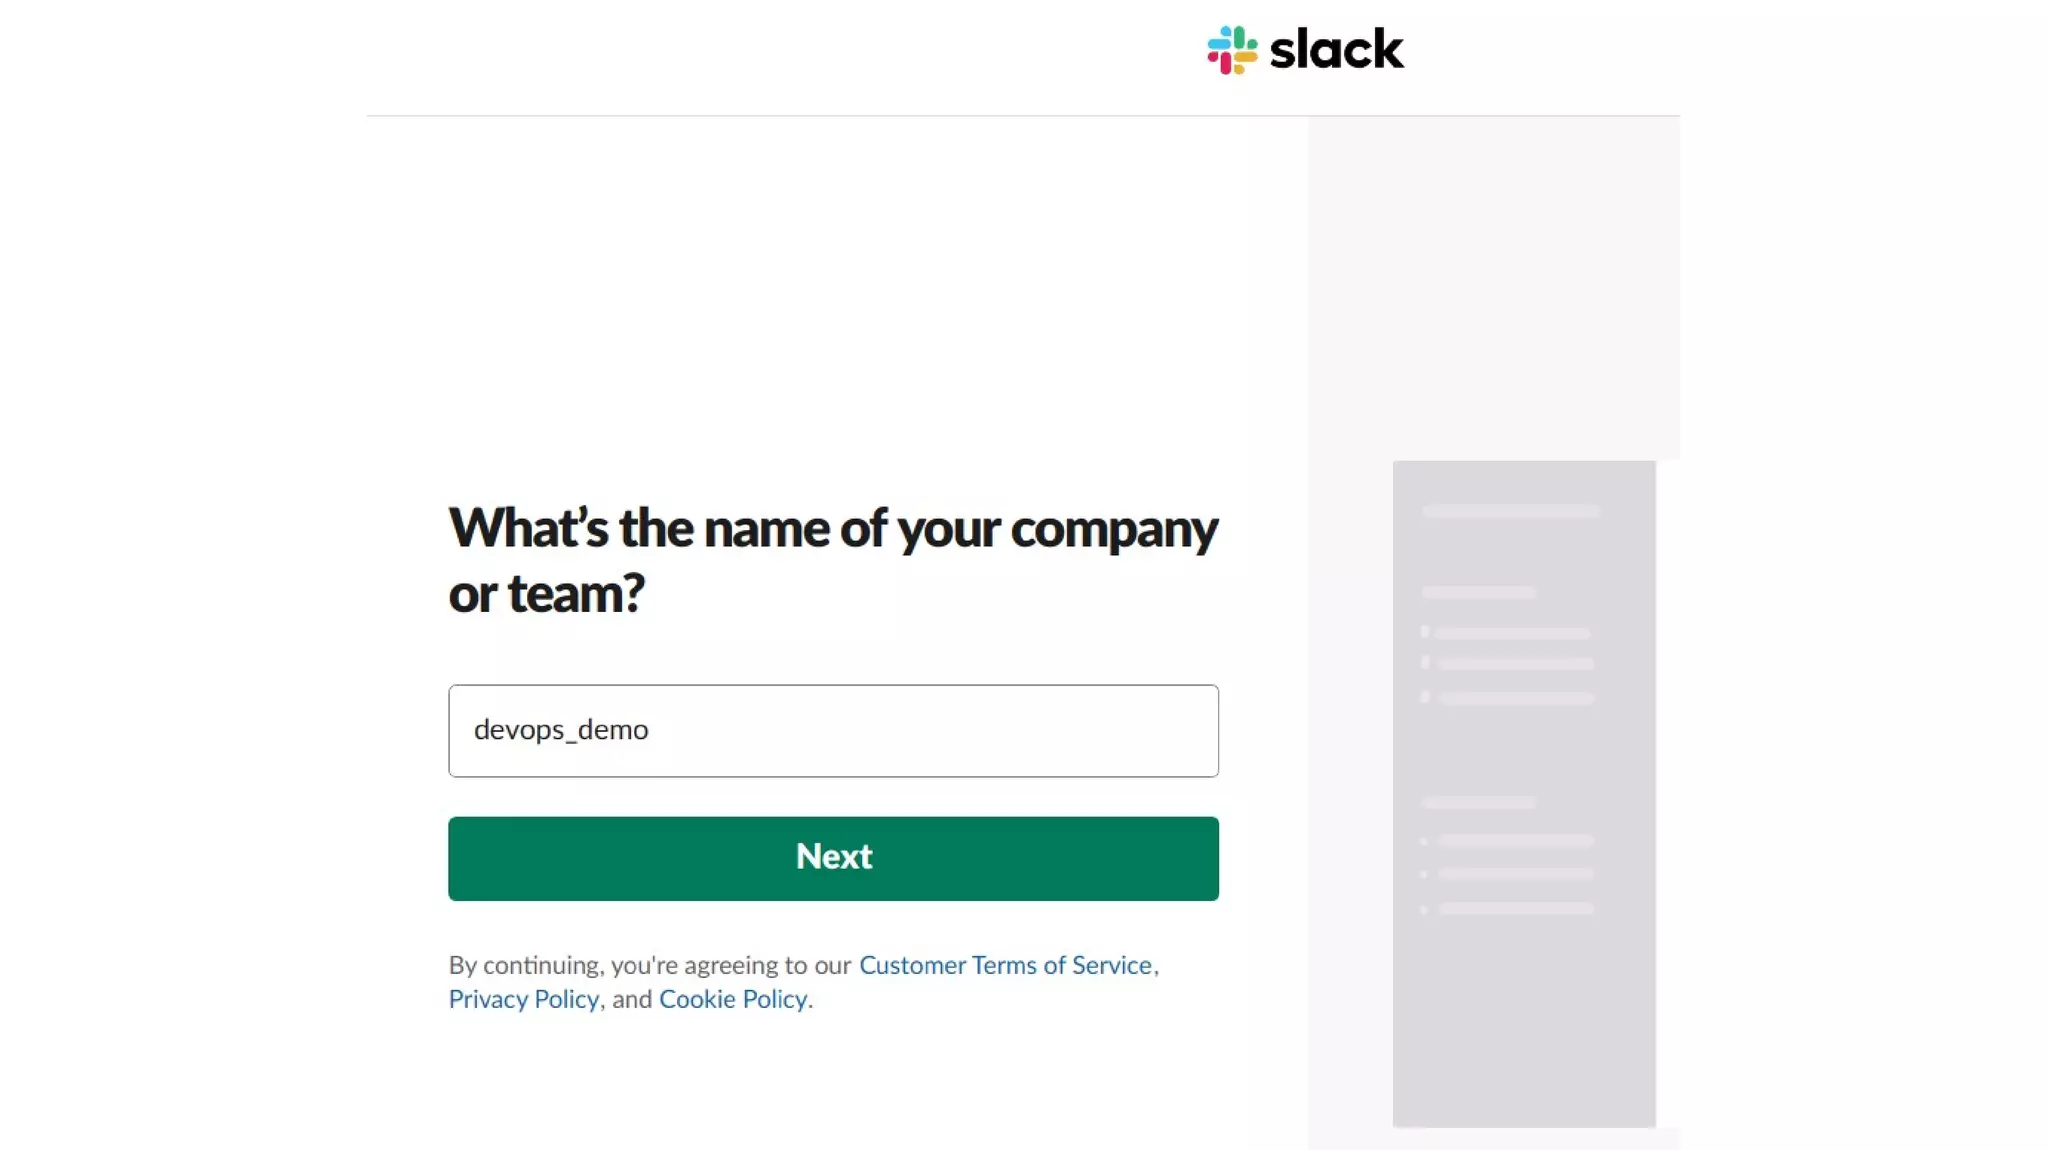Click first section title placeholder in preview
This screenshot has height=1150, width=2048.
[1478, 593]
